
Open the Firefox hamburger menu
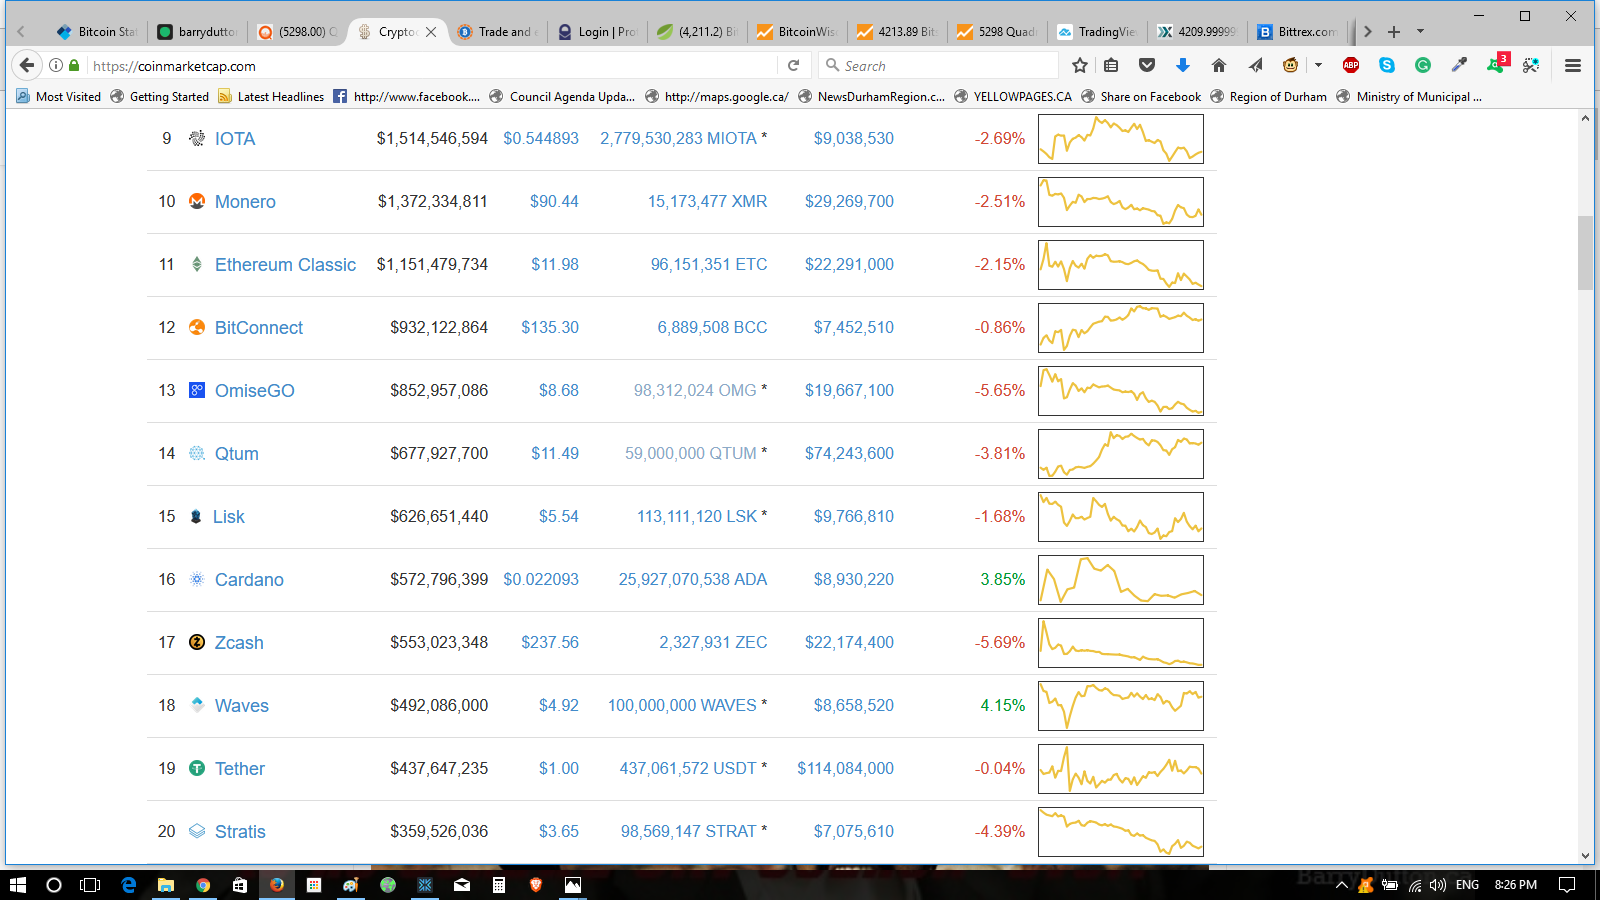pos(1573,66)
